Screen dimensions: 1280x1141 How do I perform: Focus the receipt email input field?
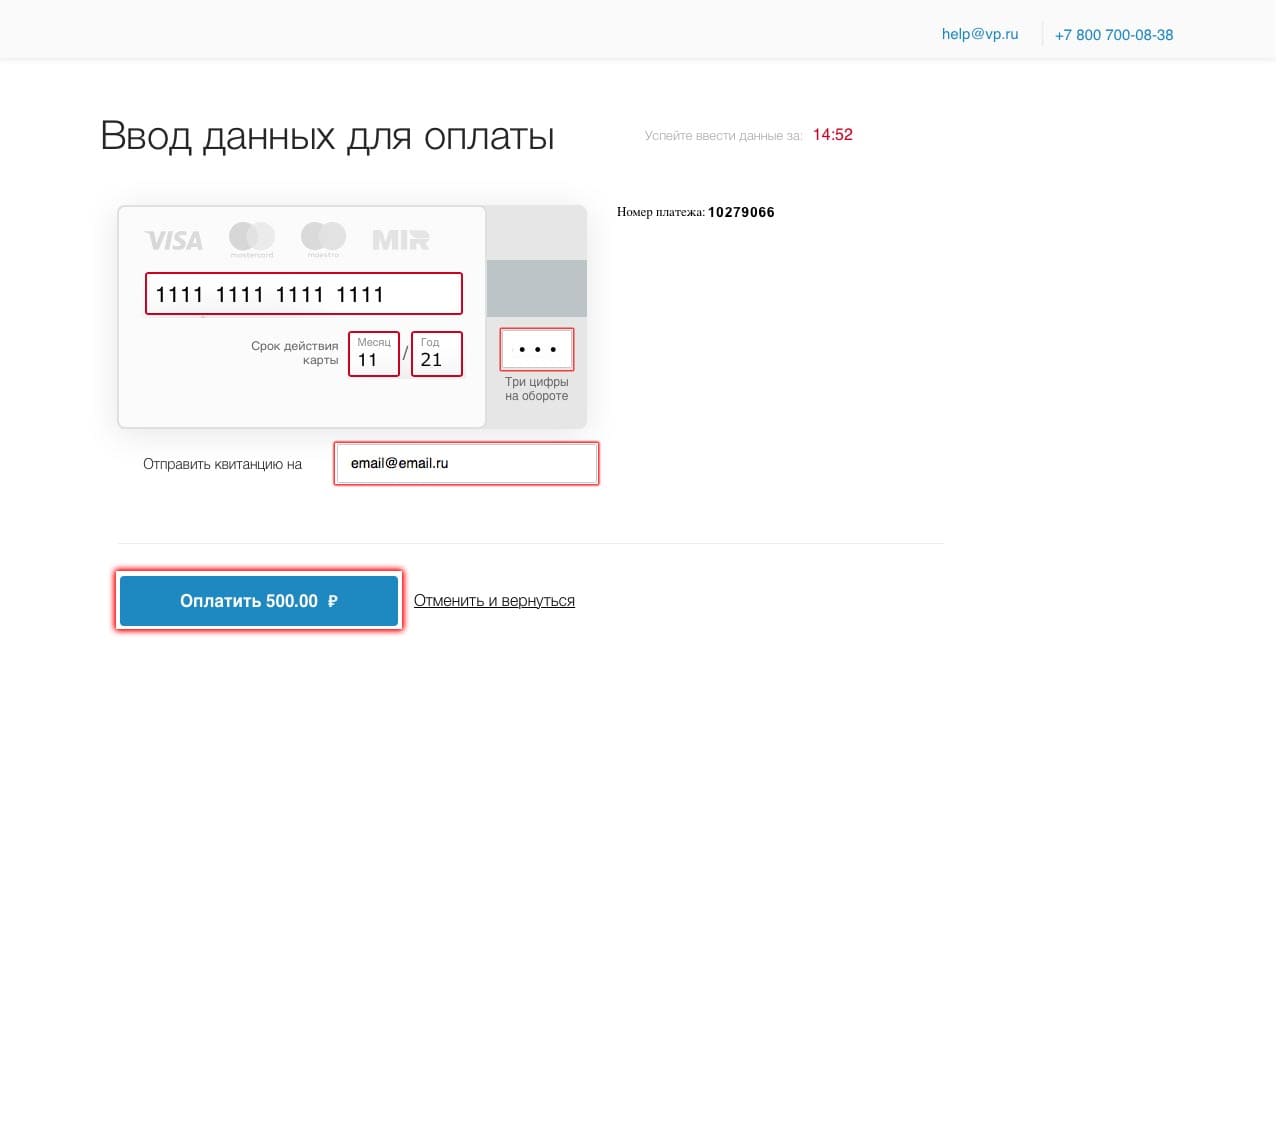tap(466, 464)
